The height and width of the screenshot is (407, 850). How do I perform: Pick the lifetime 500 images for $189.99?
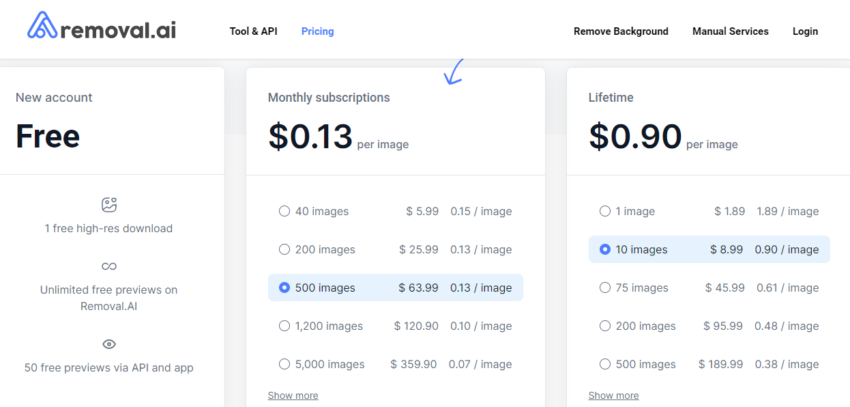pyautogui.click(x=605, y=364)
